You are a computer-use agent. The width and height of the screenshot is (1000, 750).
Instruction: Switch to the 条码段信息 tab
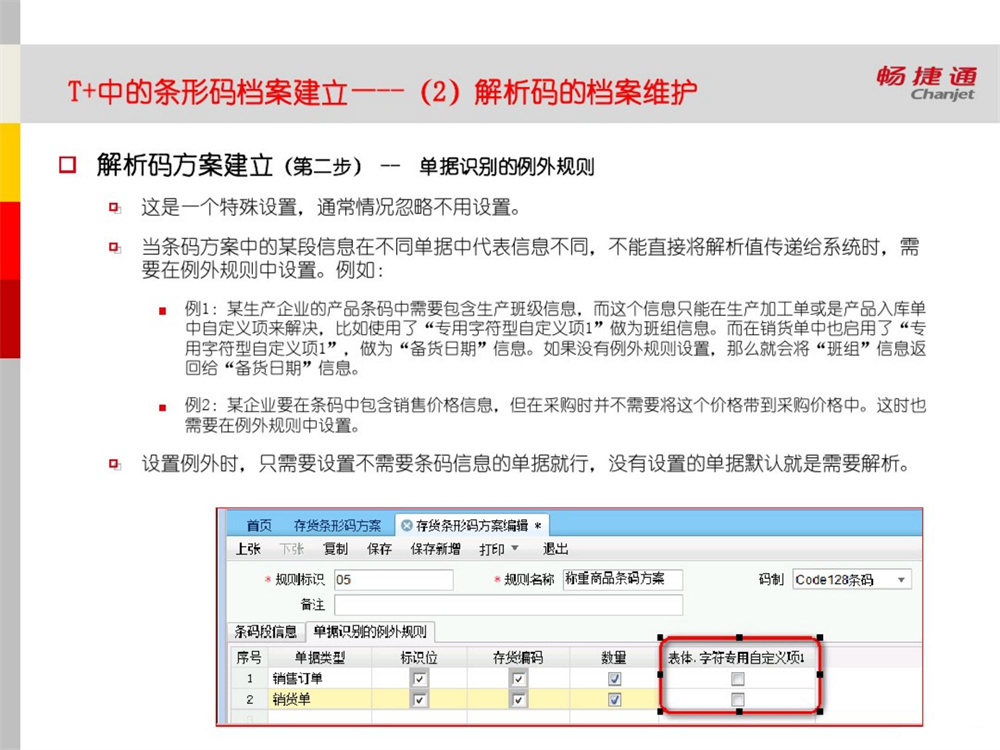pos(266,631)
